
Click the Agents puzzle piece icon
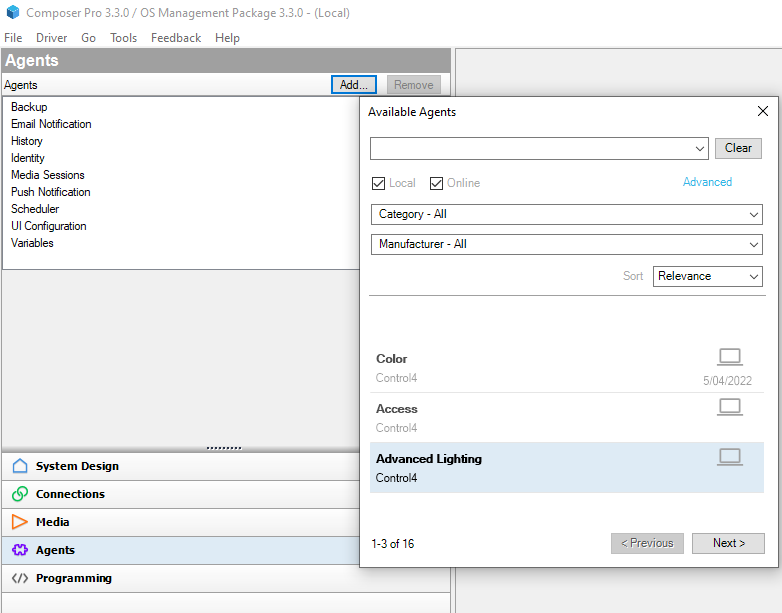(x=20, y=550)
